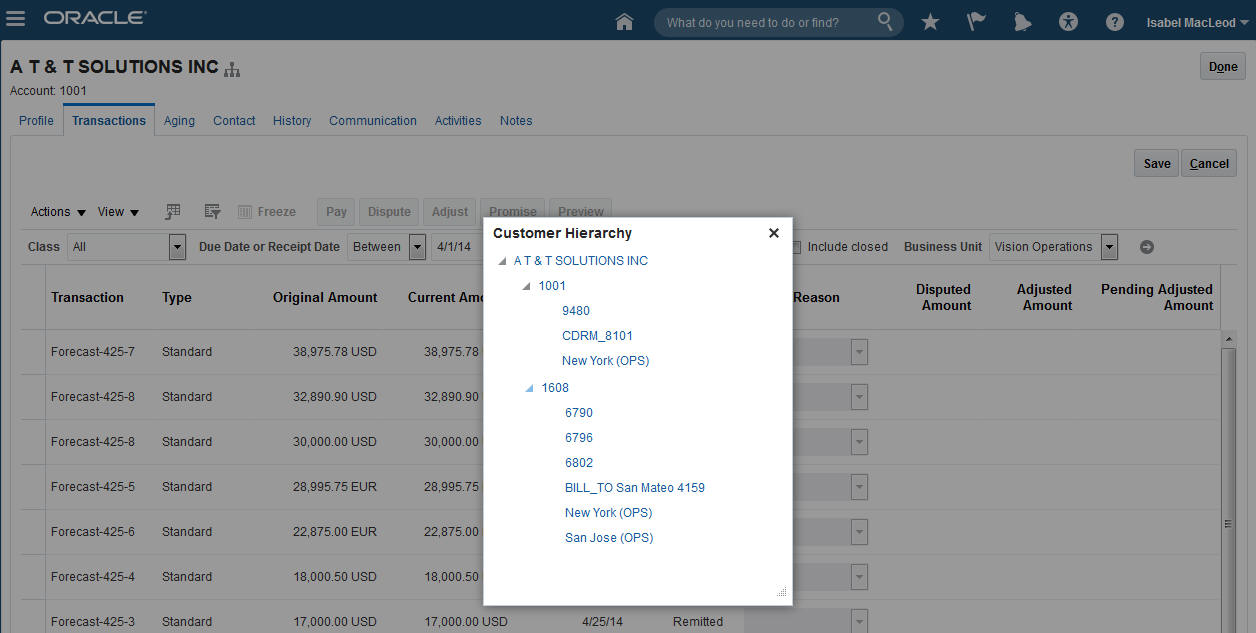Select site 9480 in hierarchy
This screenshot has width=1256, height=633.
pos(576,311)
